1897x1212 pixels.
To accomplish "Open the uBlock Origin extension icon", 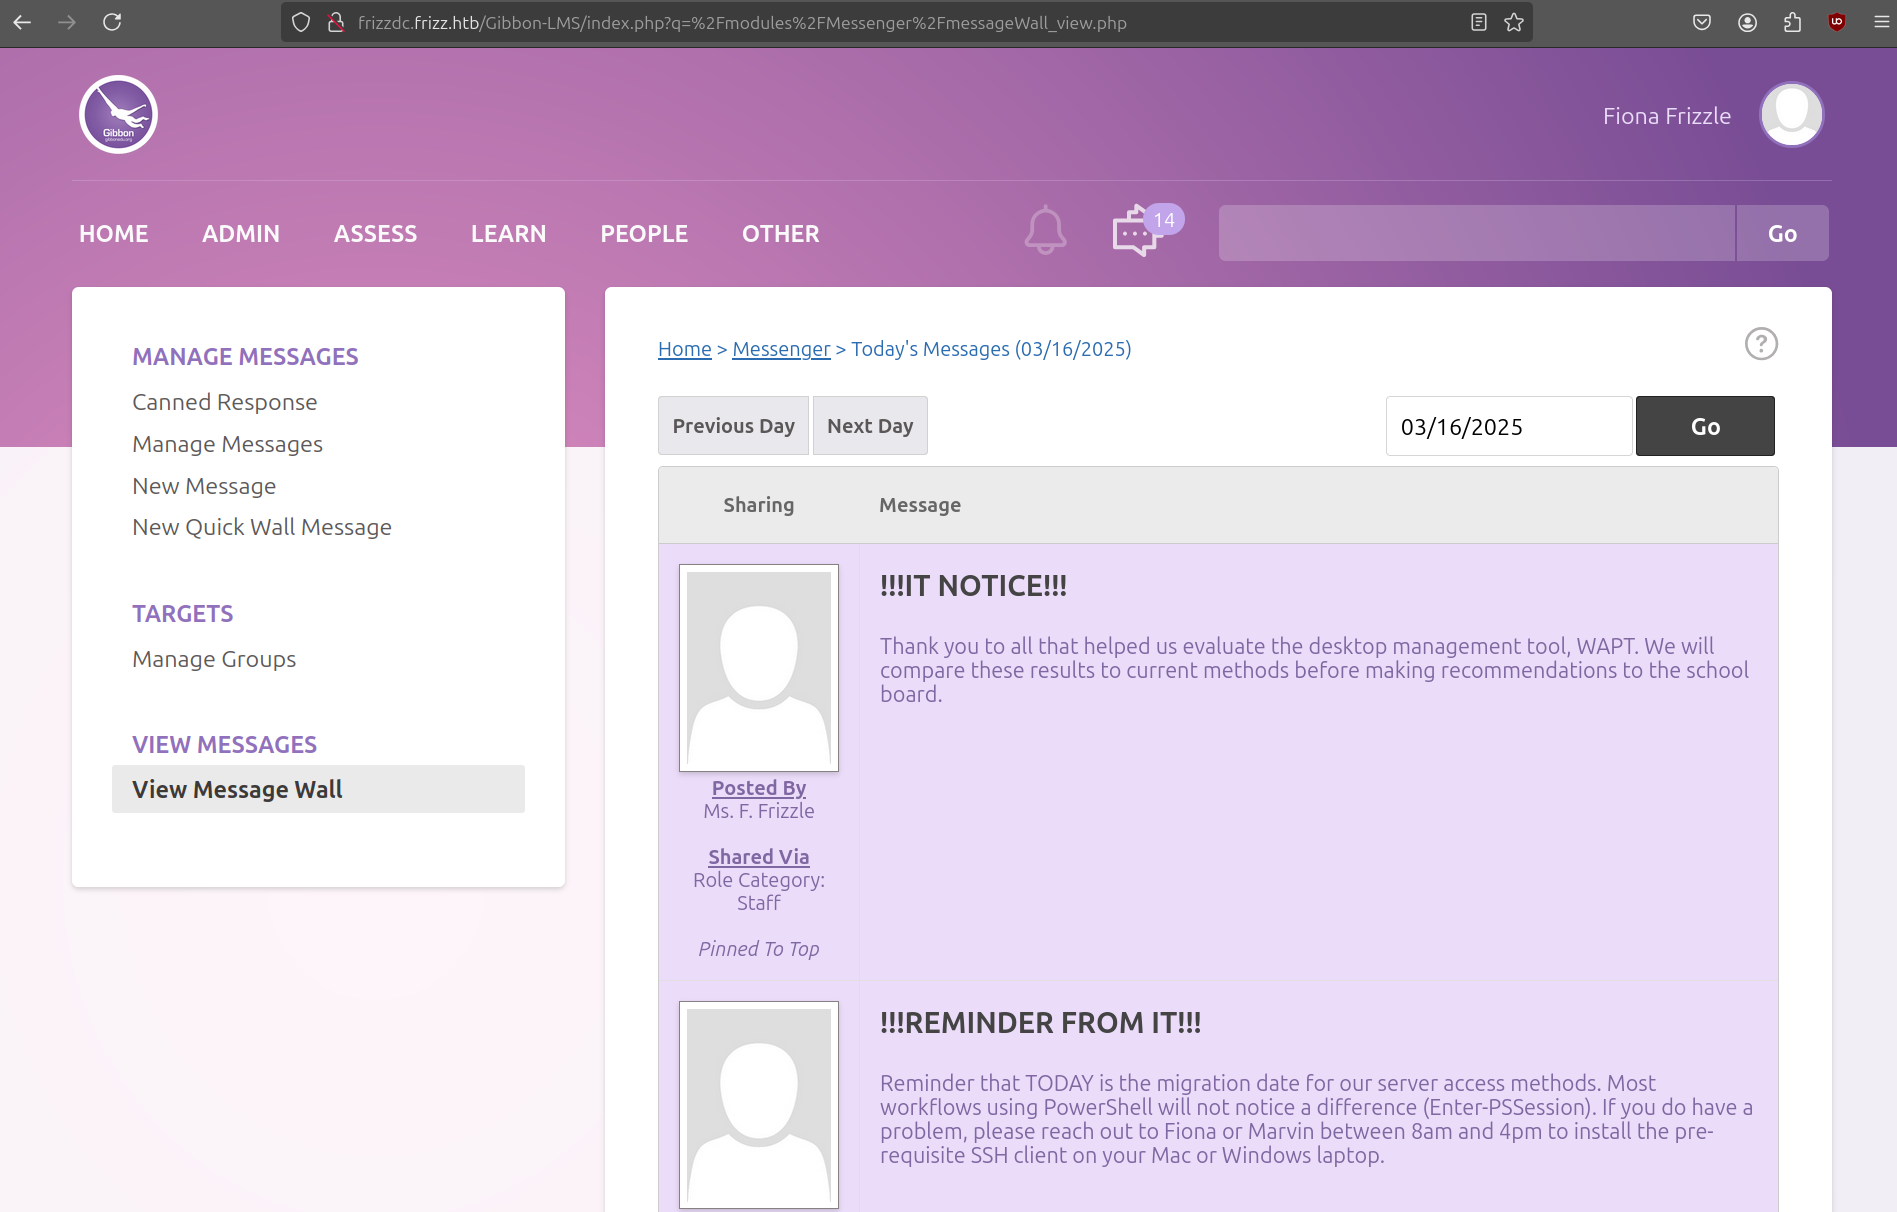I will pos(1836,22).
